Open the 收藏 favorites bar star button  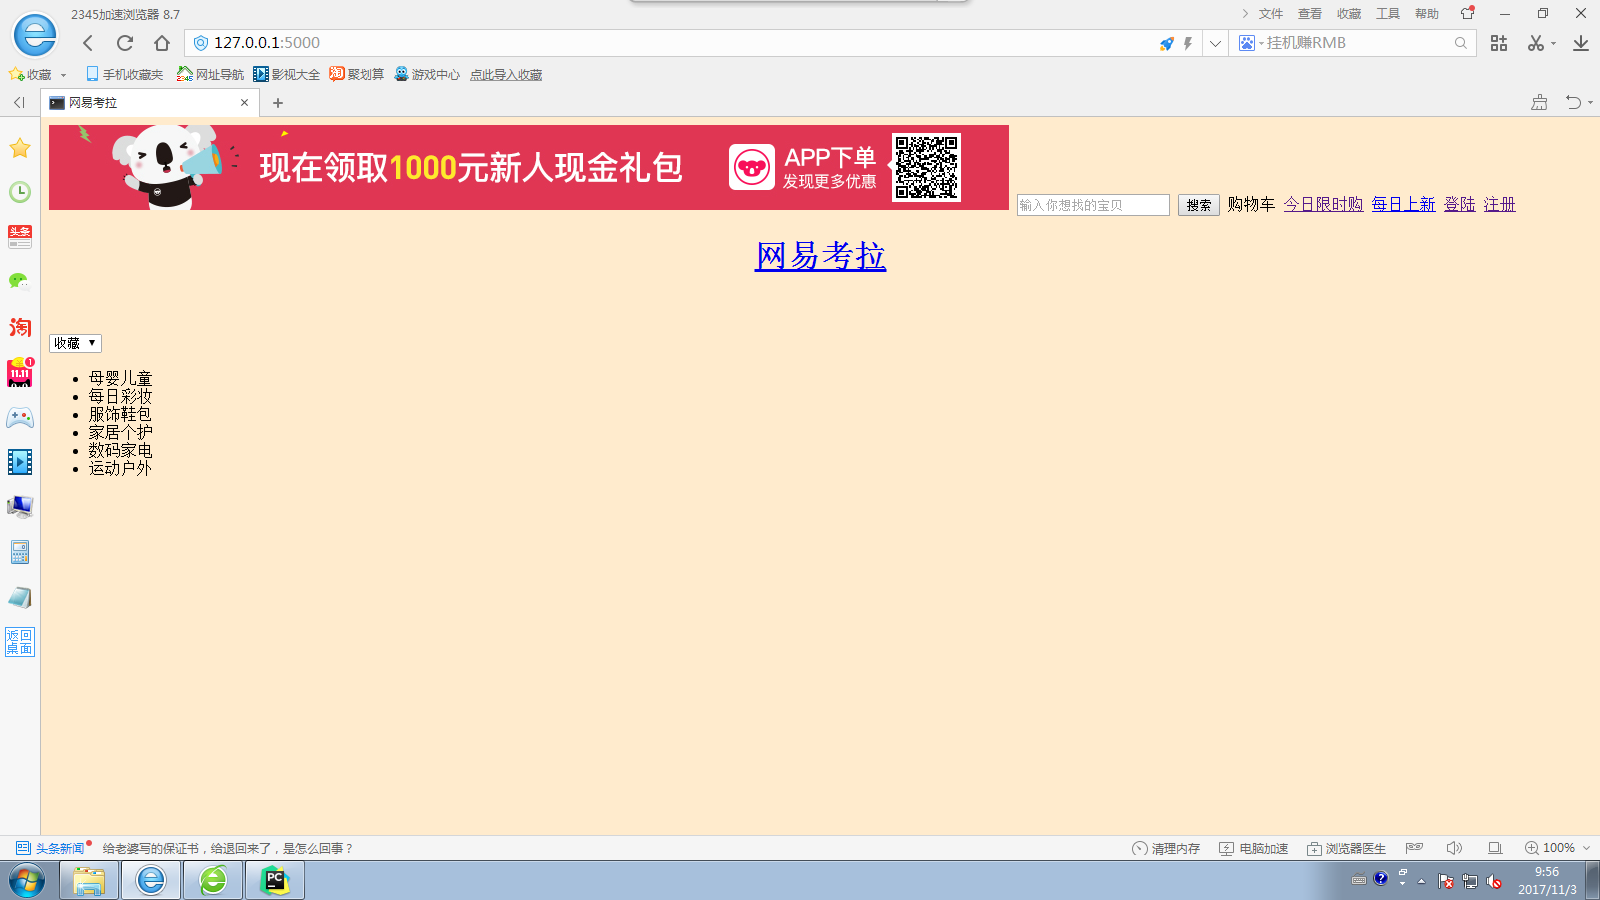point(30,74)
